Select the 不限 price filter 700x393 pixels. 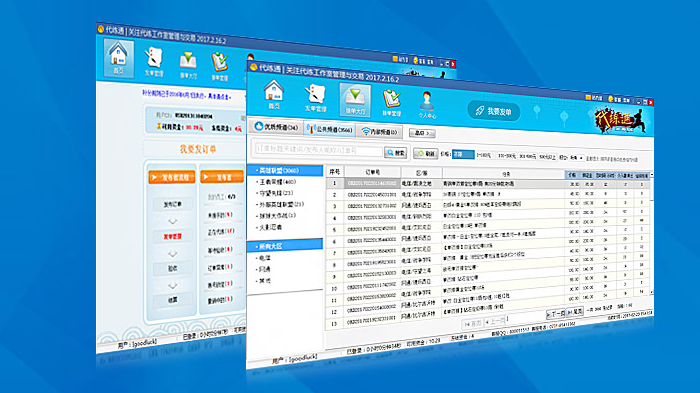463,155
